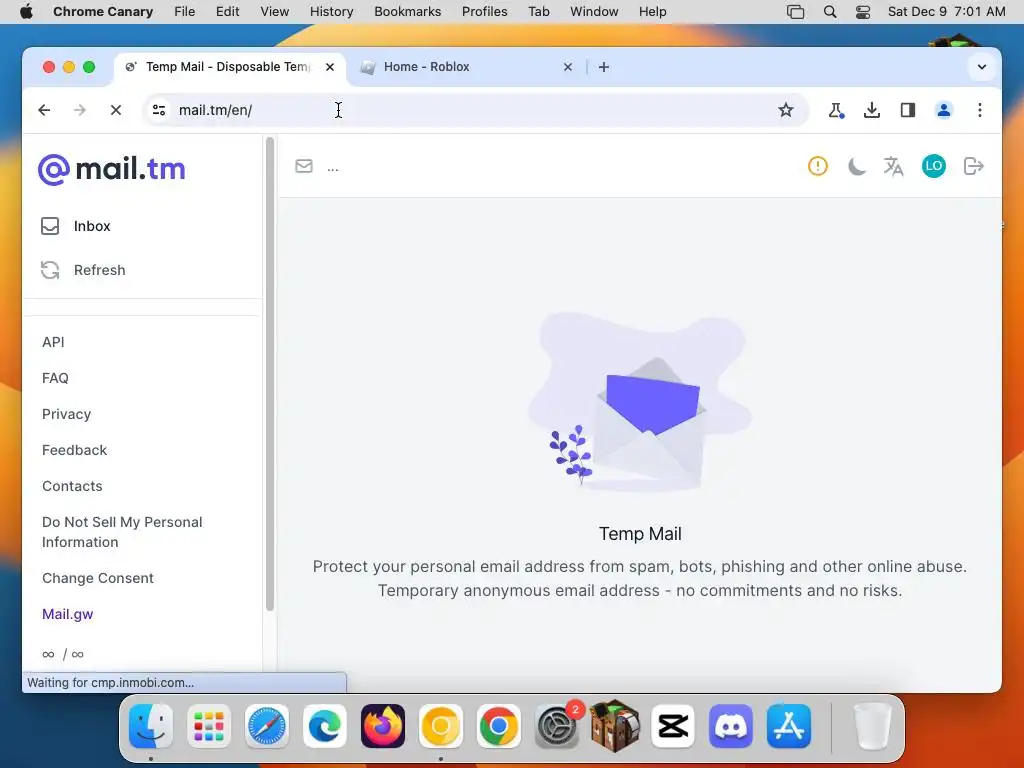Image resolution: width=1024 pixels, height=768 pixels.
Task: Open site information icon in address bar
Action: [x=159, y=110]
